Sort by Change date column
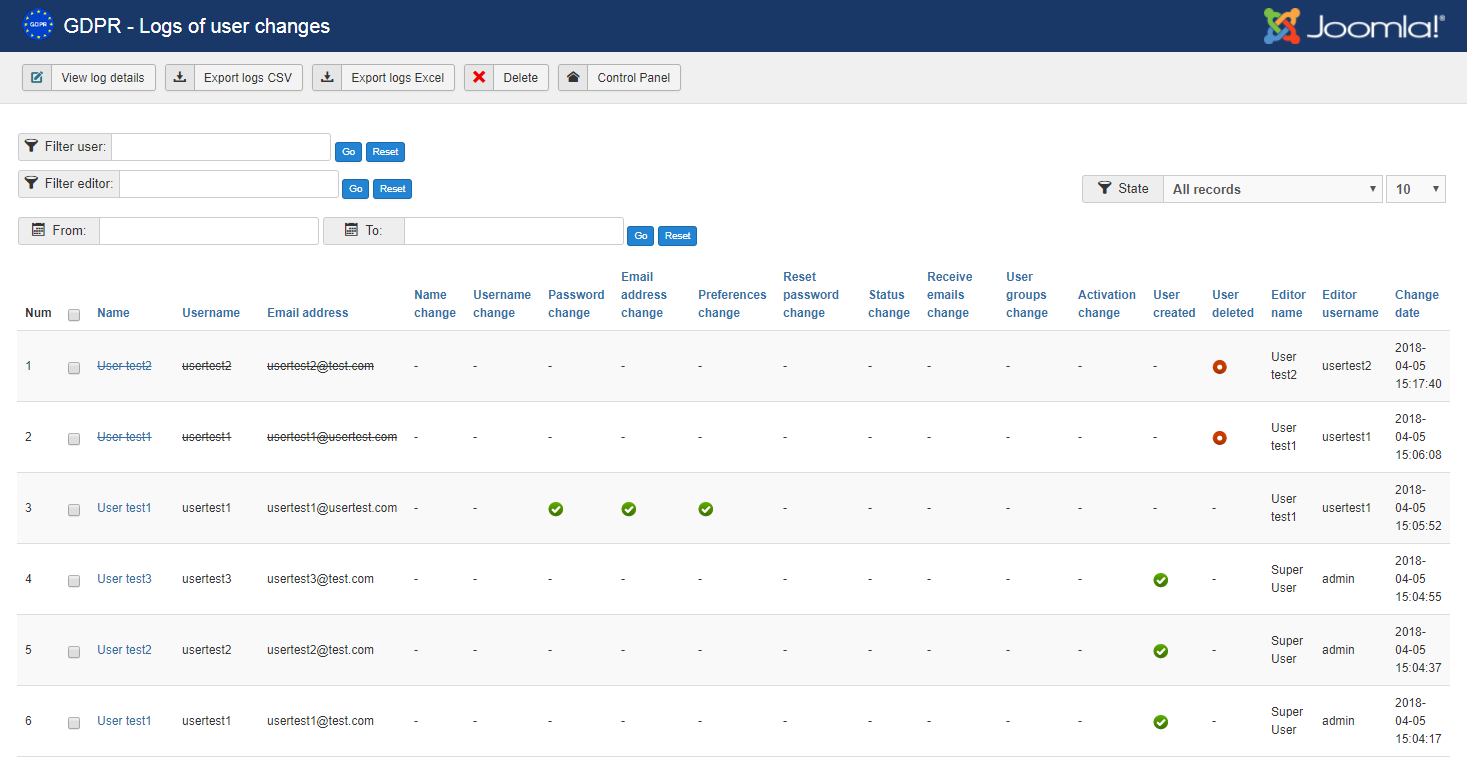Image resolution: width=1467 pixels, height=770 pixels. (x=1417, y=304)
